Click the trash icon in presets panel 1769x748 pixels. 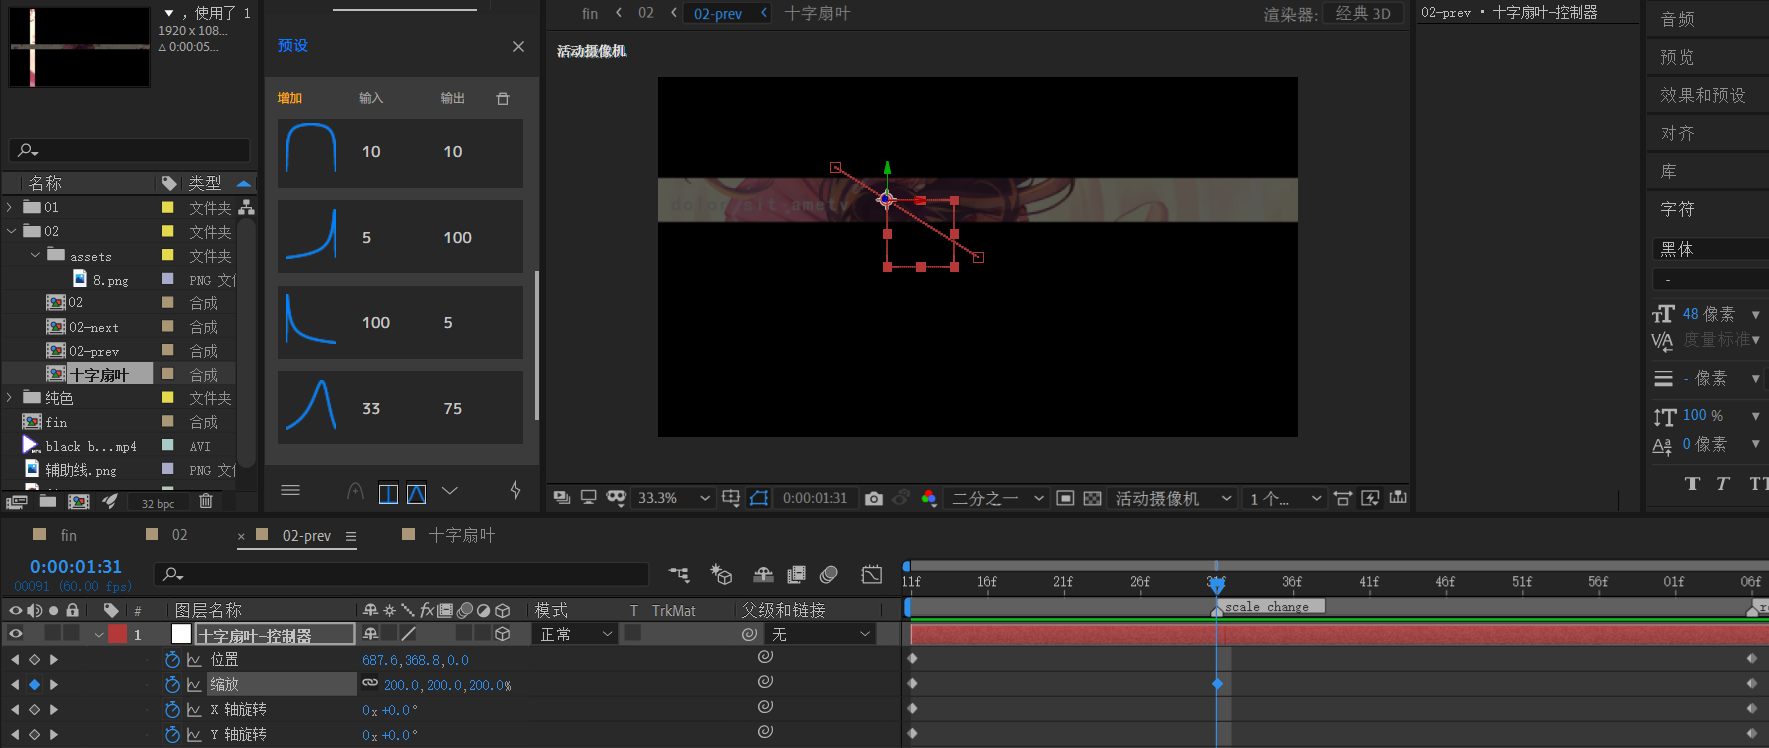(x=503, y=98)
